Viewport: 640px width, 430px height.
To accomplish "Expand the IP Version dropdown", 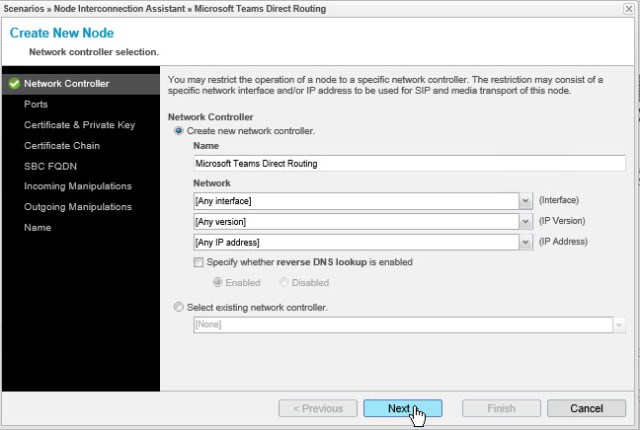I will coord(526,221).
